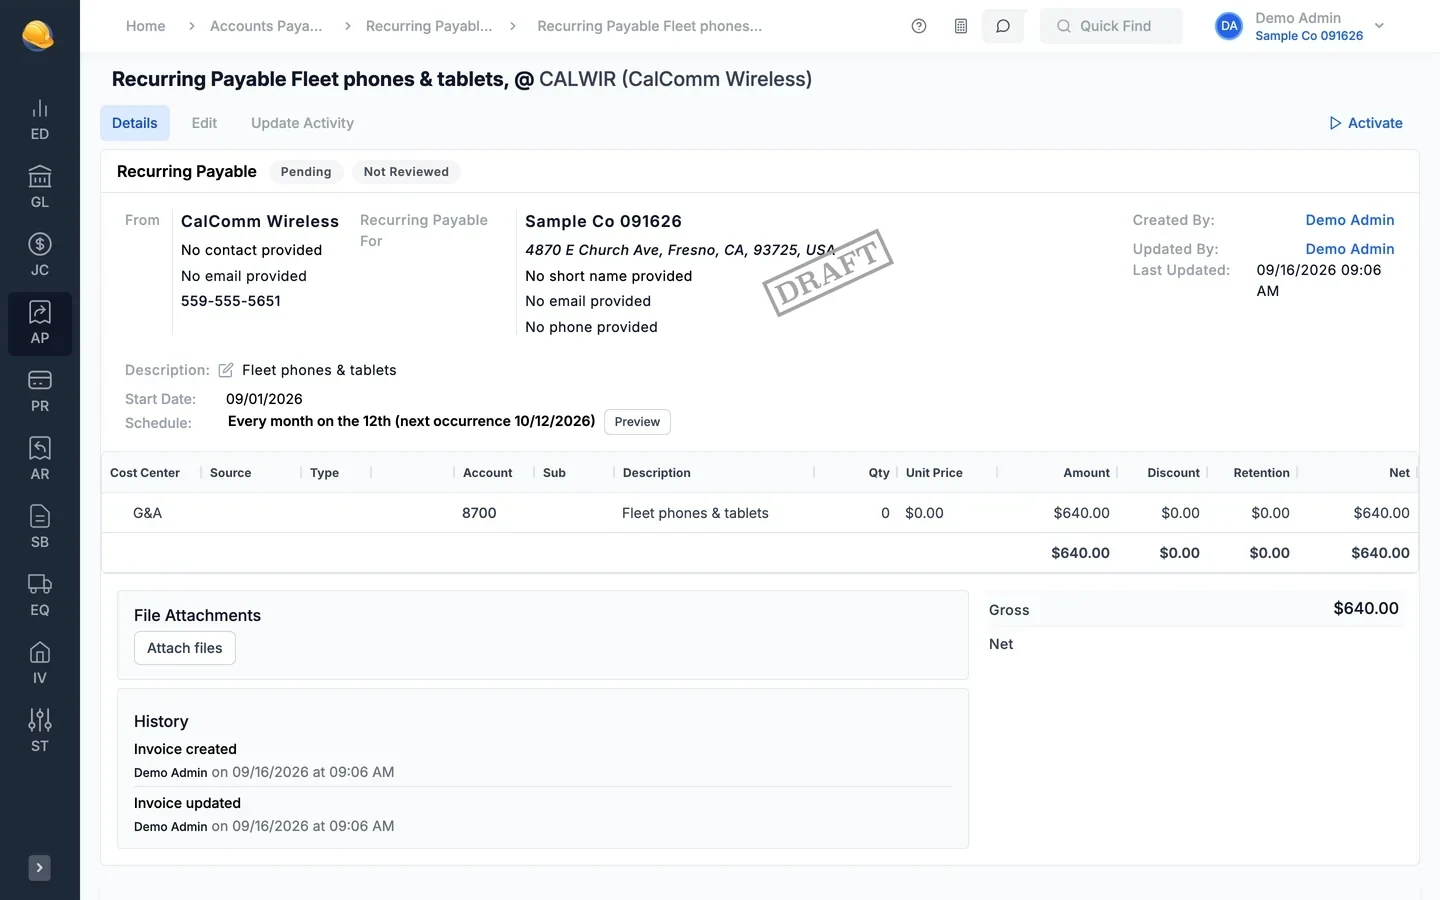
Task: Open the ED dashboard module
Action: 40,120
